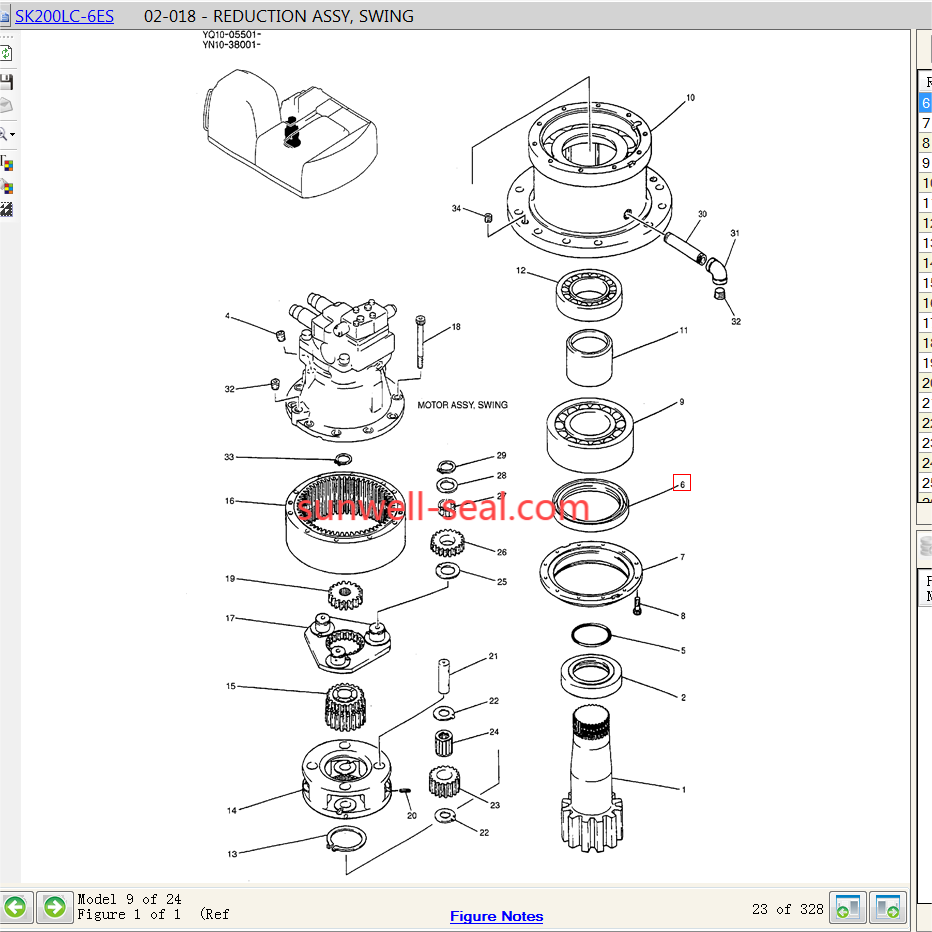Select the highlighted callout 6 in diagram

pyautogui.click(x=682, y=483)
